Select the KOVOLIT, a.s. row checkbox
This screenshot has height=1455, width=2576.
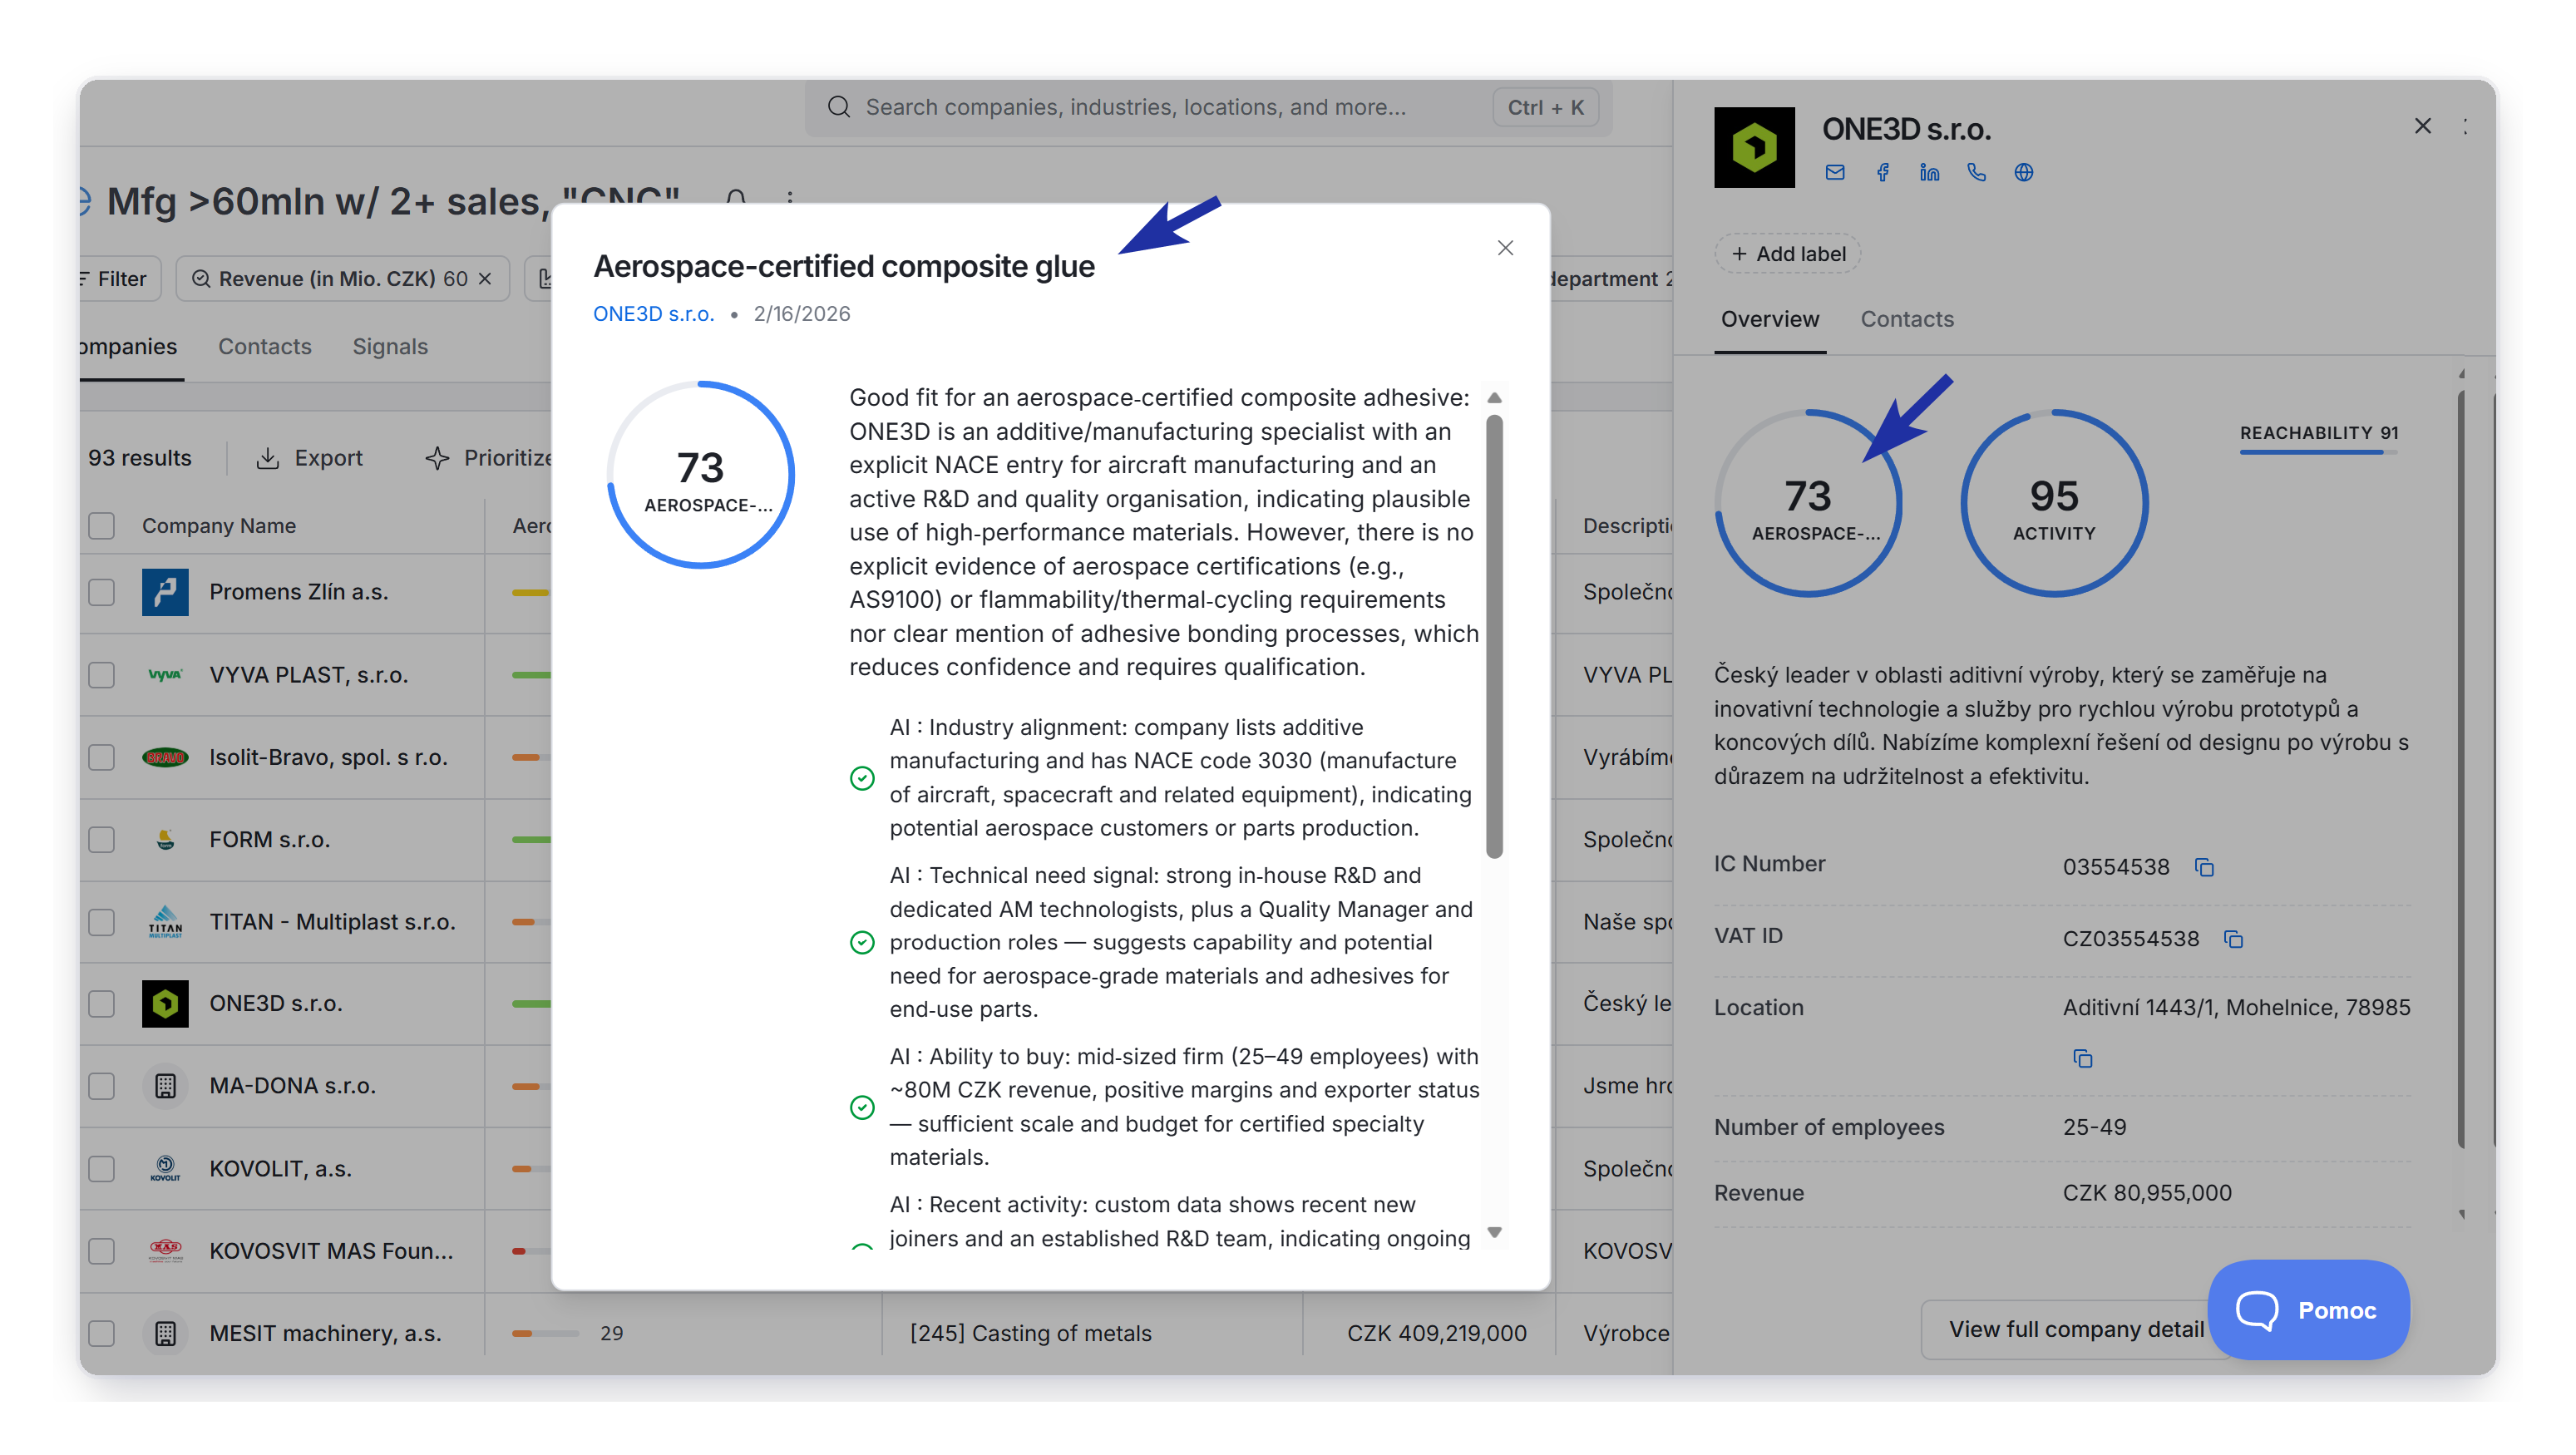101,1168
